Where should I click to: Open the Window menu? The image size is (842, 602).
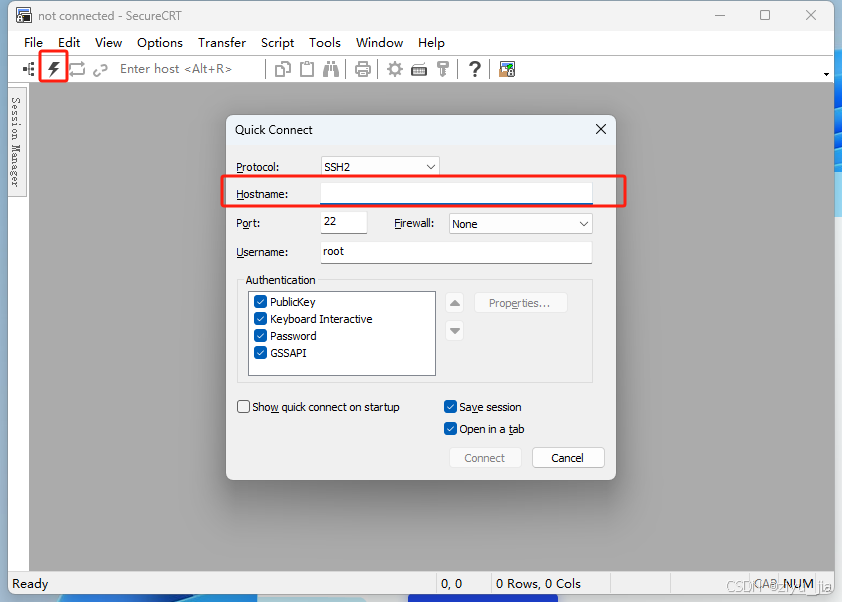(x=380, y=42)
